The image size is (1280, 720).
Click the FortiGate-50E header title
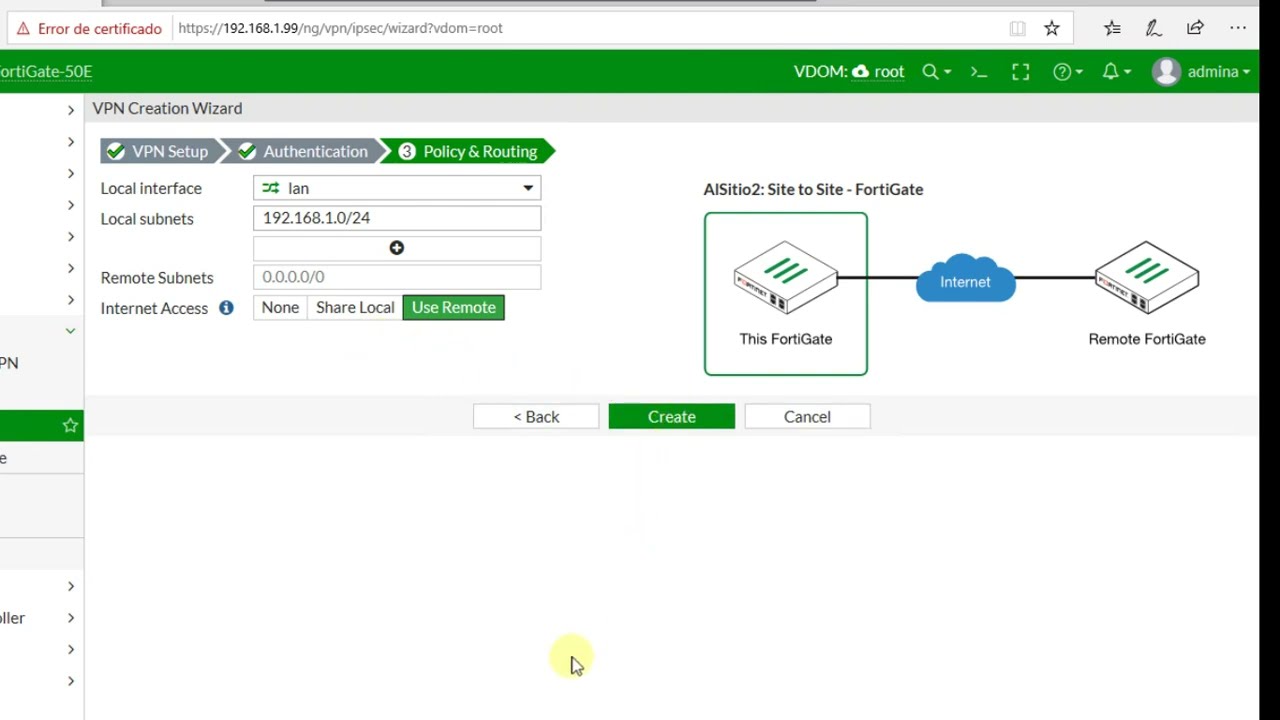(x=46, y=72)
